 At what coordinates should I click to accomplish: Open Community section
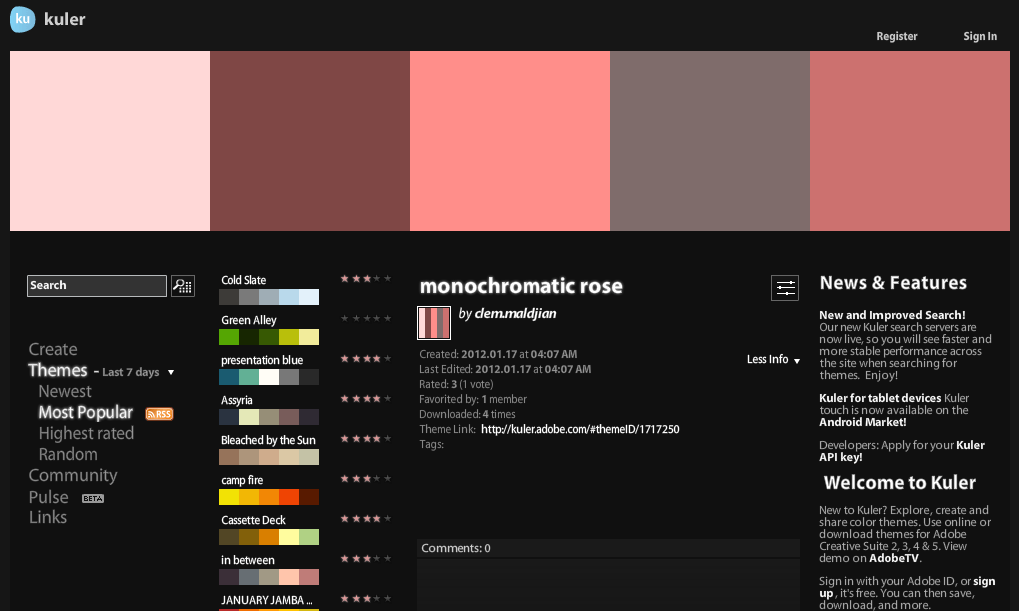coord(73,476)
